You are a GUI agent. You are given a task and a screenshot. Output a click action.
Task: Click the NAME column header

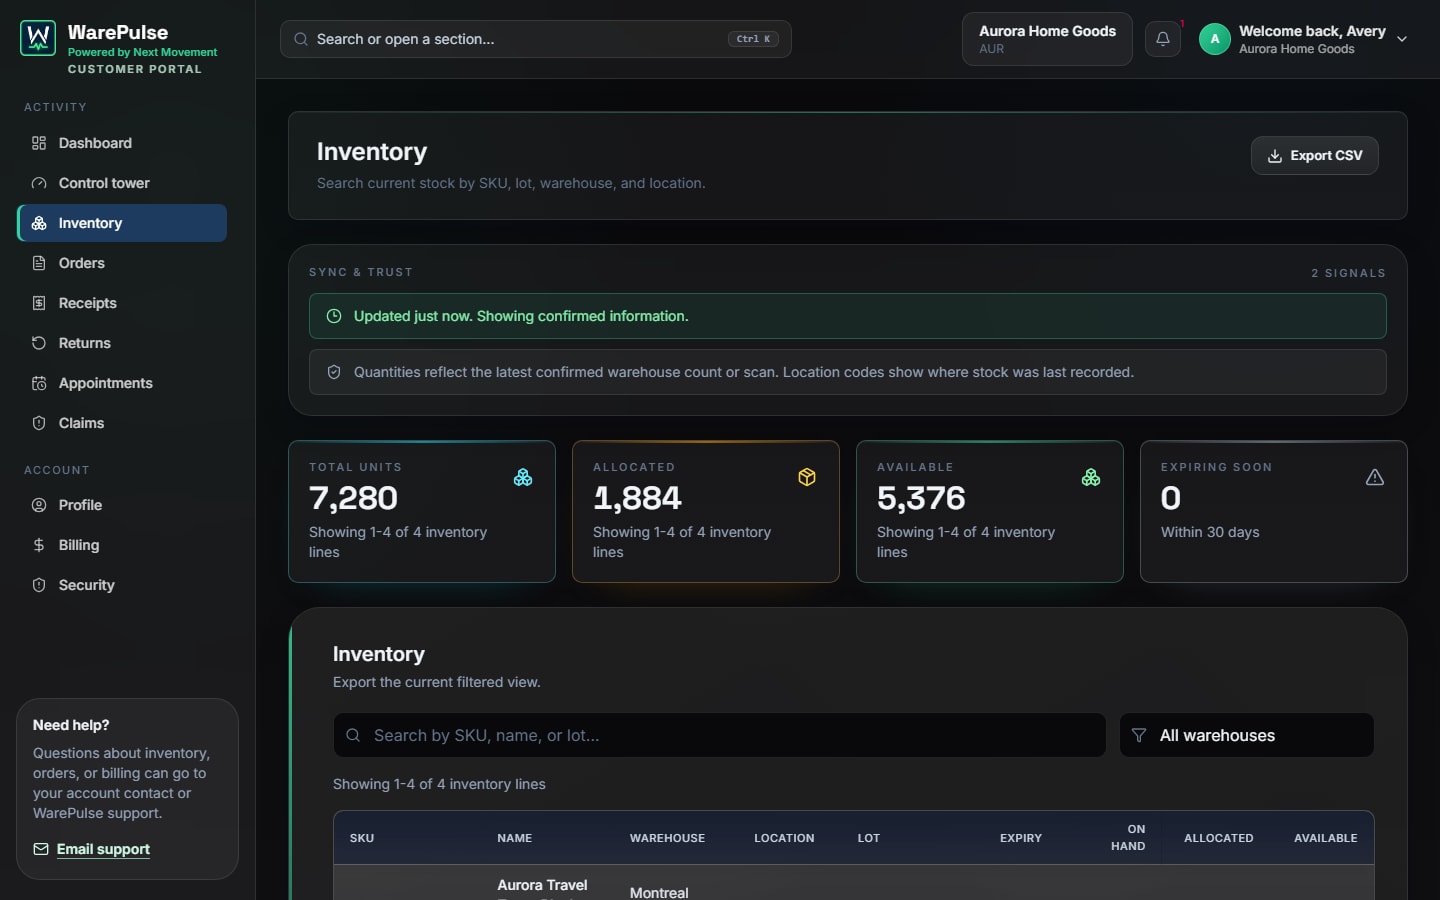click(x=515, y=838)
